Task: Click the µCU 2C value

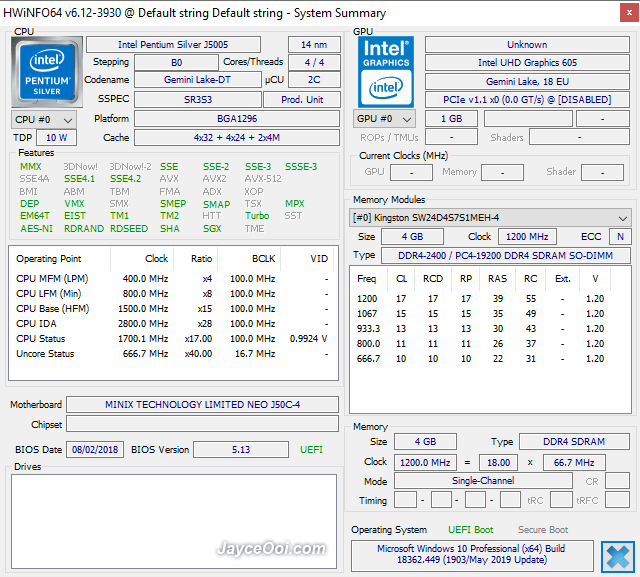Action: (x=314, y=80)
